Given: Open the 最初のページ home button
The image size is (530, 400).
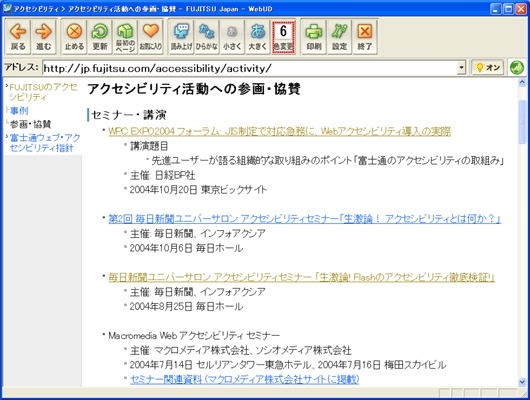Looking at the screenshot, I should pos(125,37).
